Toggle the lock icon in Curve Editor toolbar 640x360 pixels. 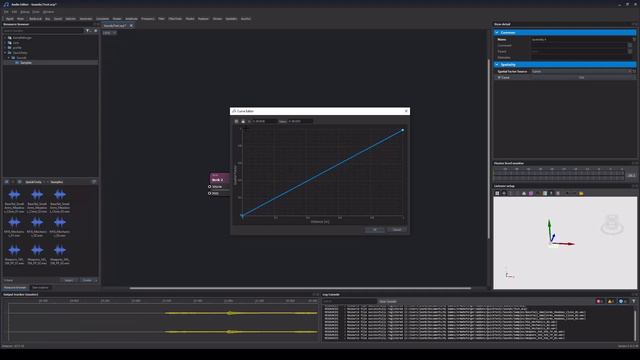(x=243, y=121)
